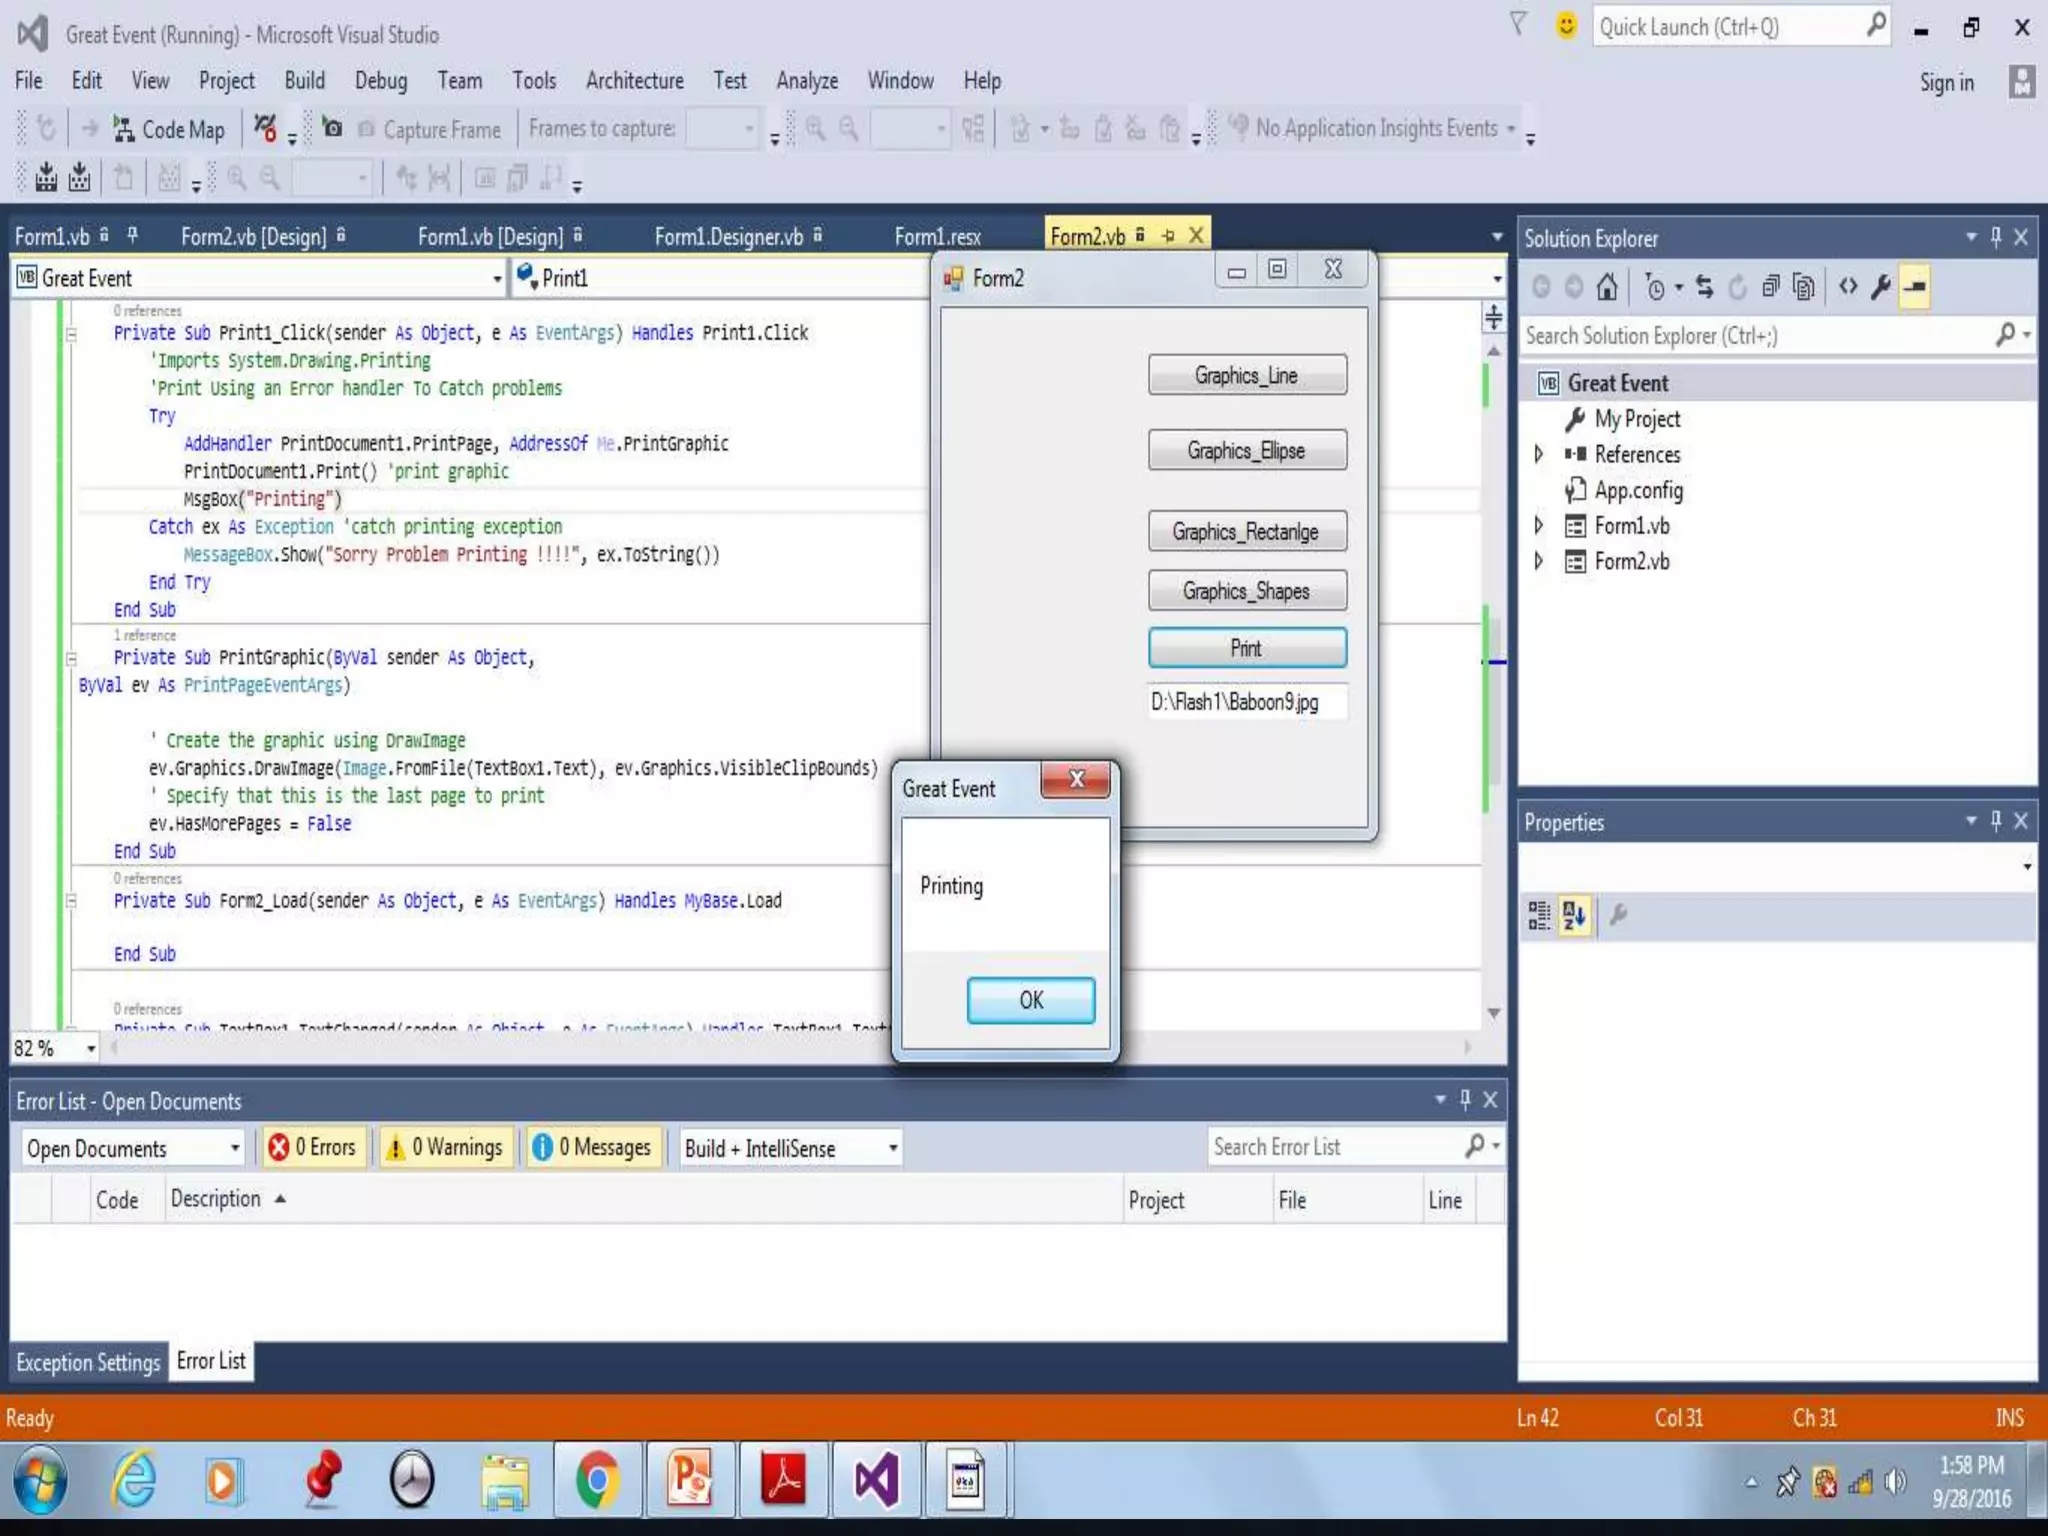Toggle the 0 Warnings filter
Screen dimensions: 2048x1536
point(445,1147)
